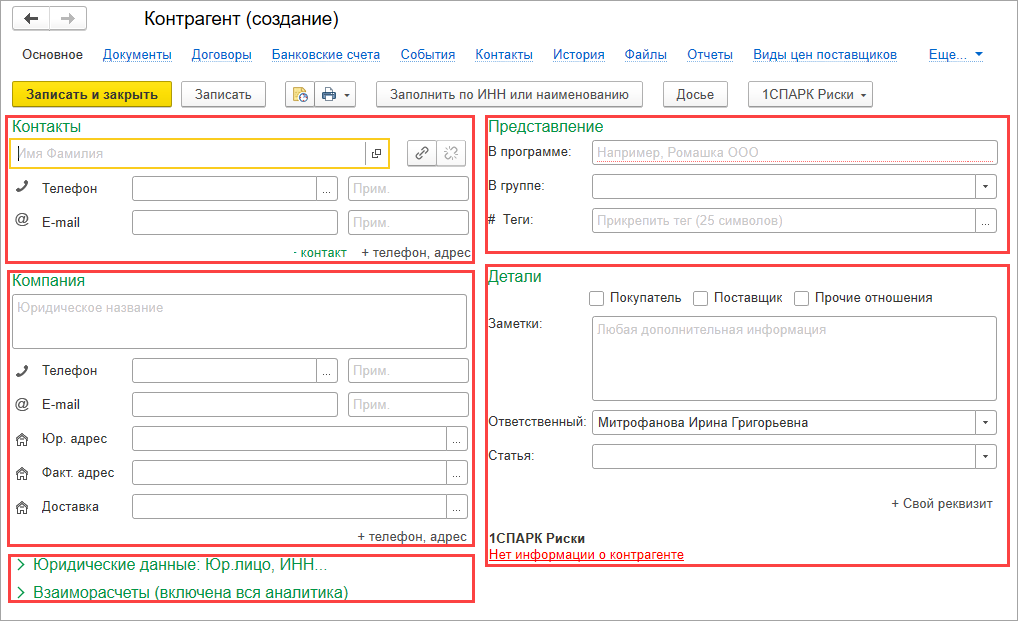The height and width of the screenshot is (621, 1018).
Task: Open the Ответственный dropdown arrow
Action: 986,422
